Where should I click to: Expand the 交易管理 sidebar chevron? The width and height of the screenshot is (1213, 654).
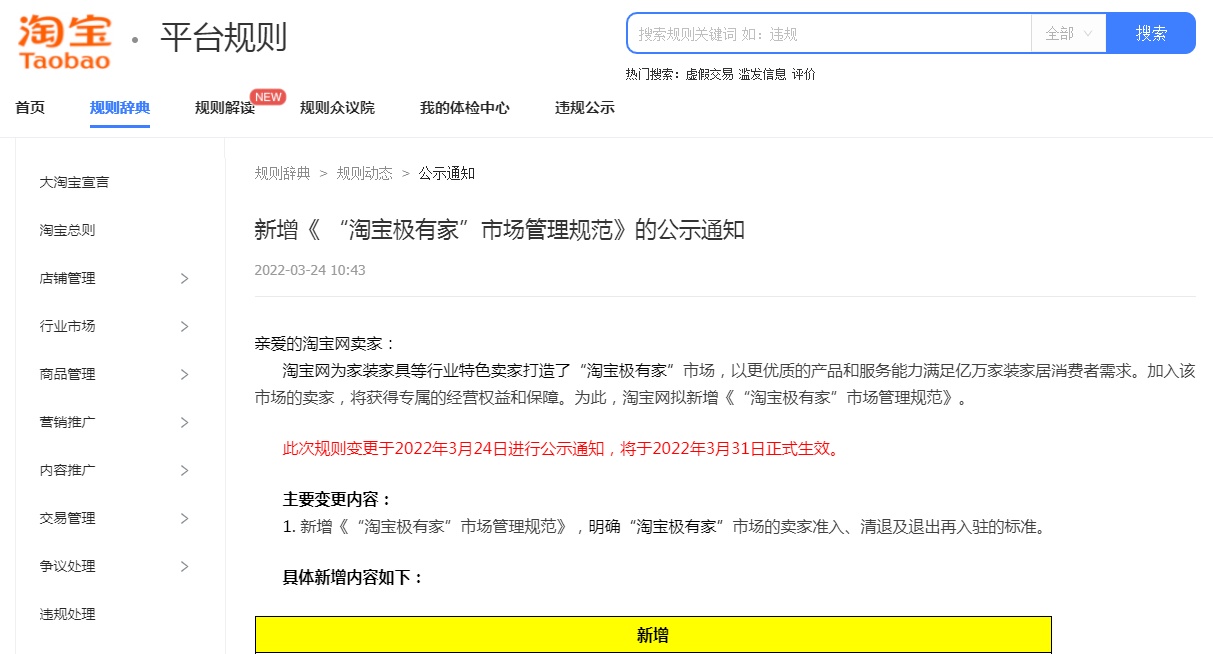[184, 519]
